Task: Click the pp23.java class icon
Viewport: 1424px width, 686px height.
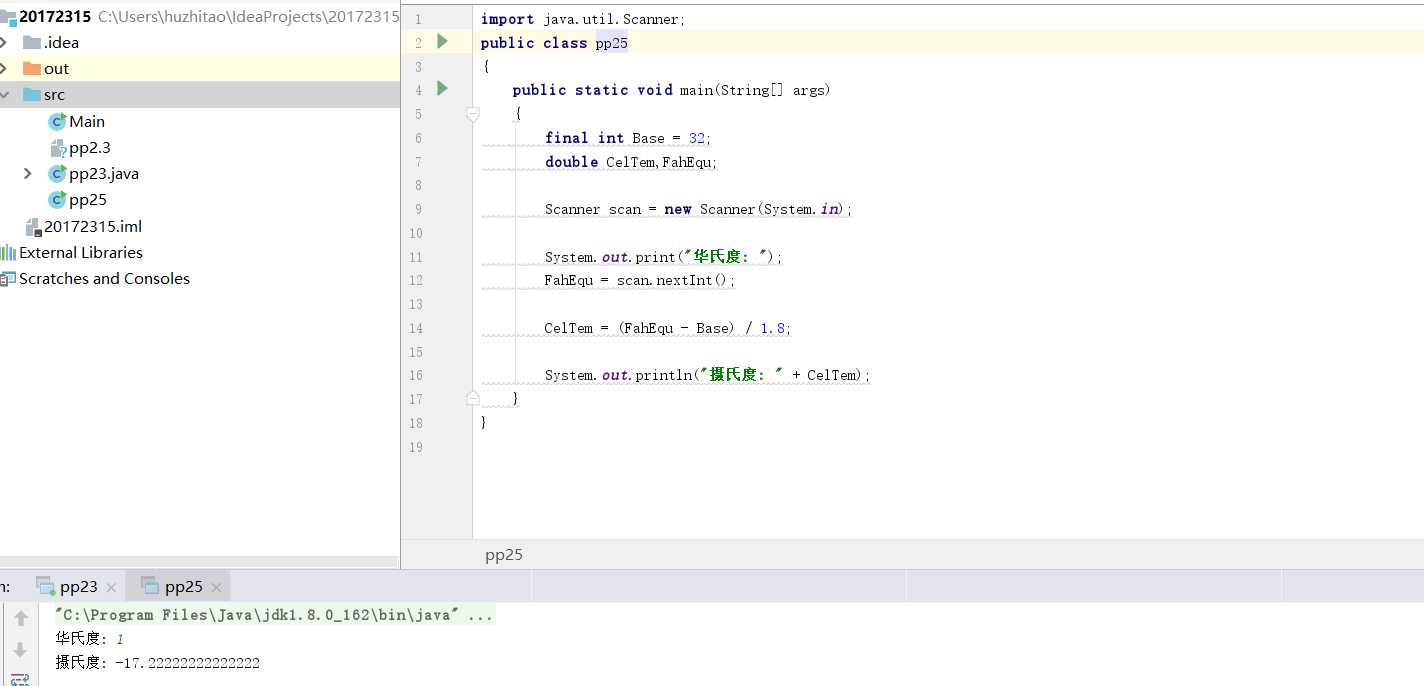Action: 57,173
